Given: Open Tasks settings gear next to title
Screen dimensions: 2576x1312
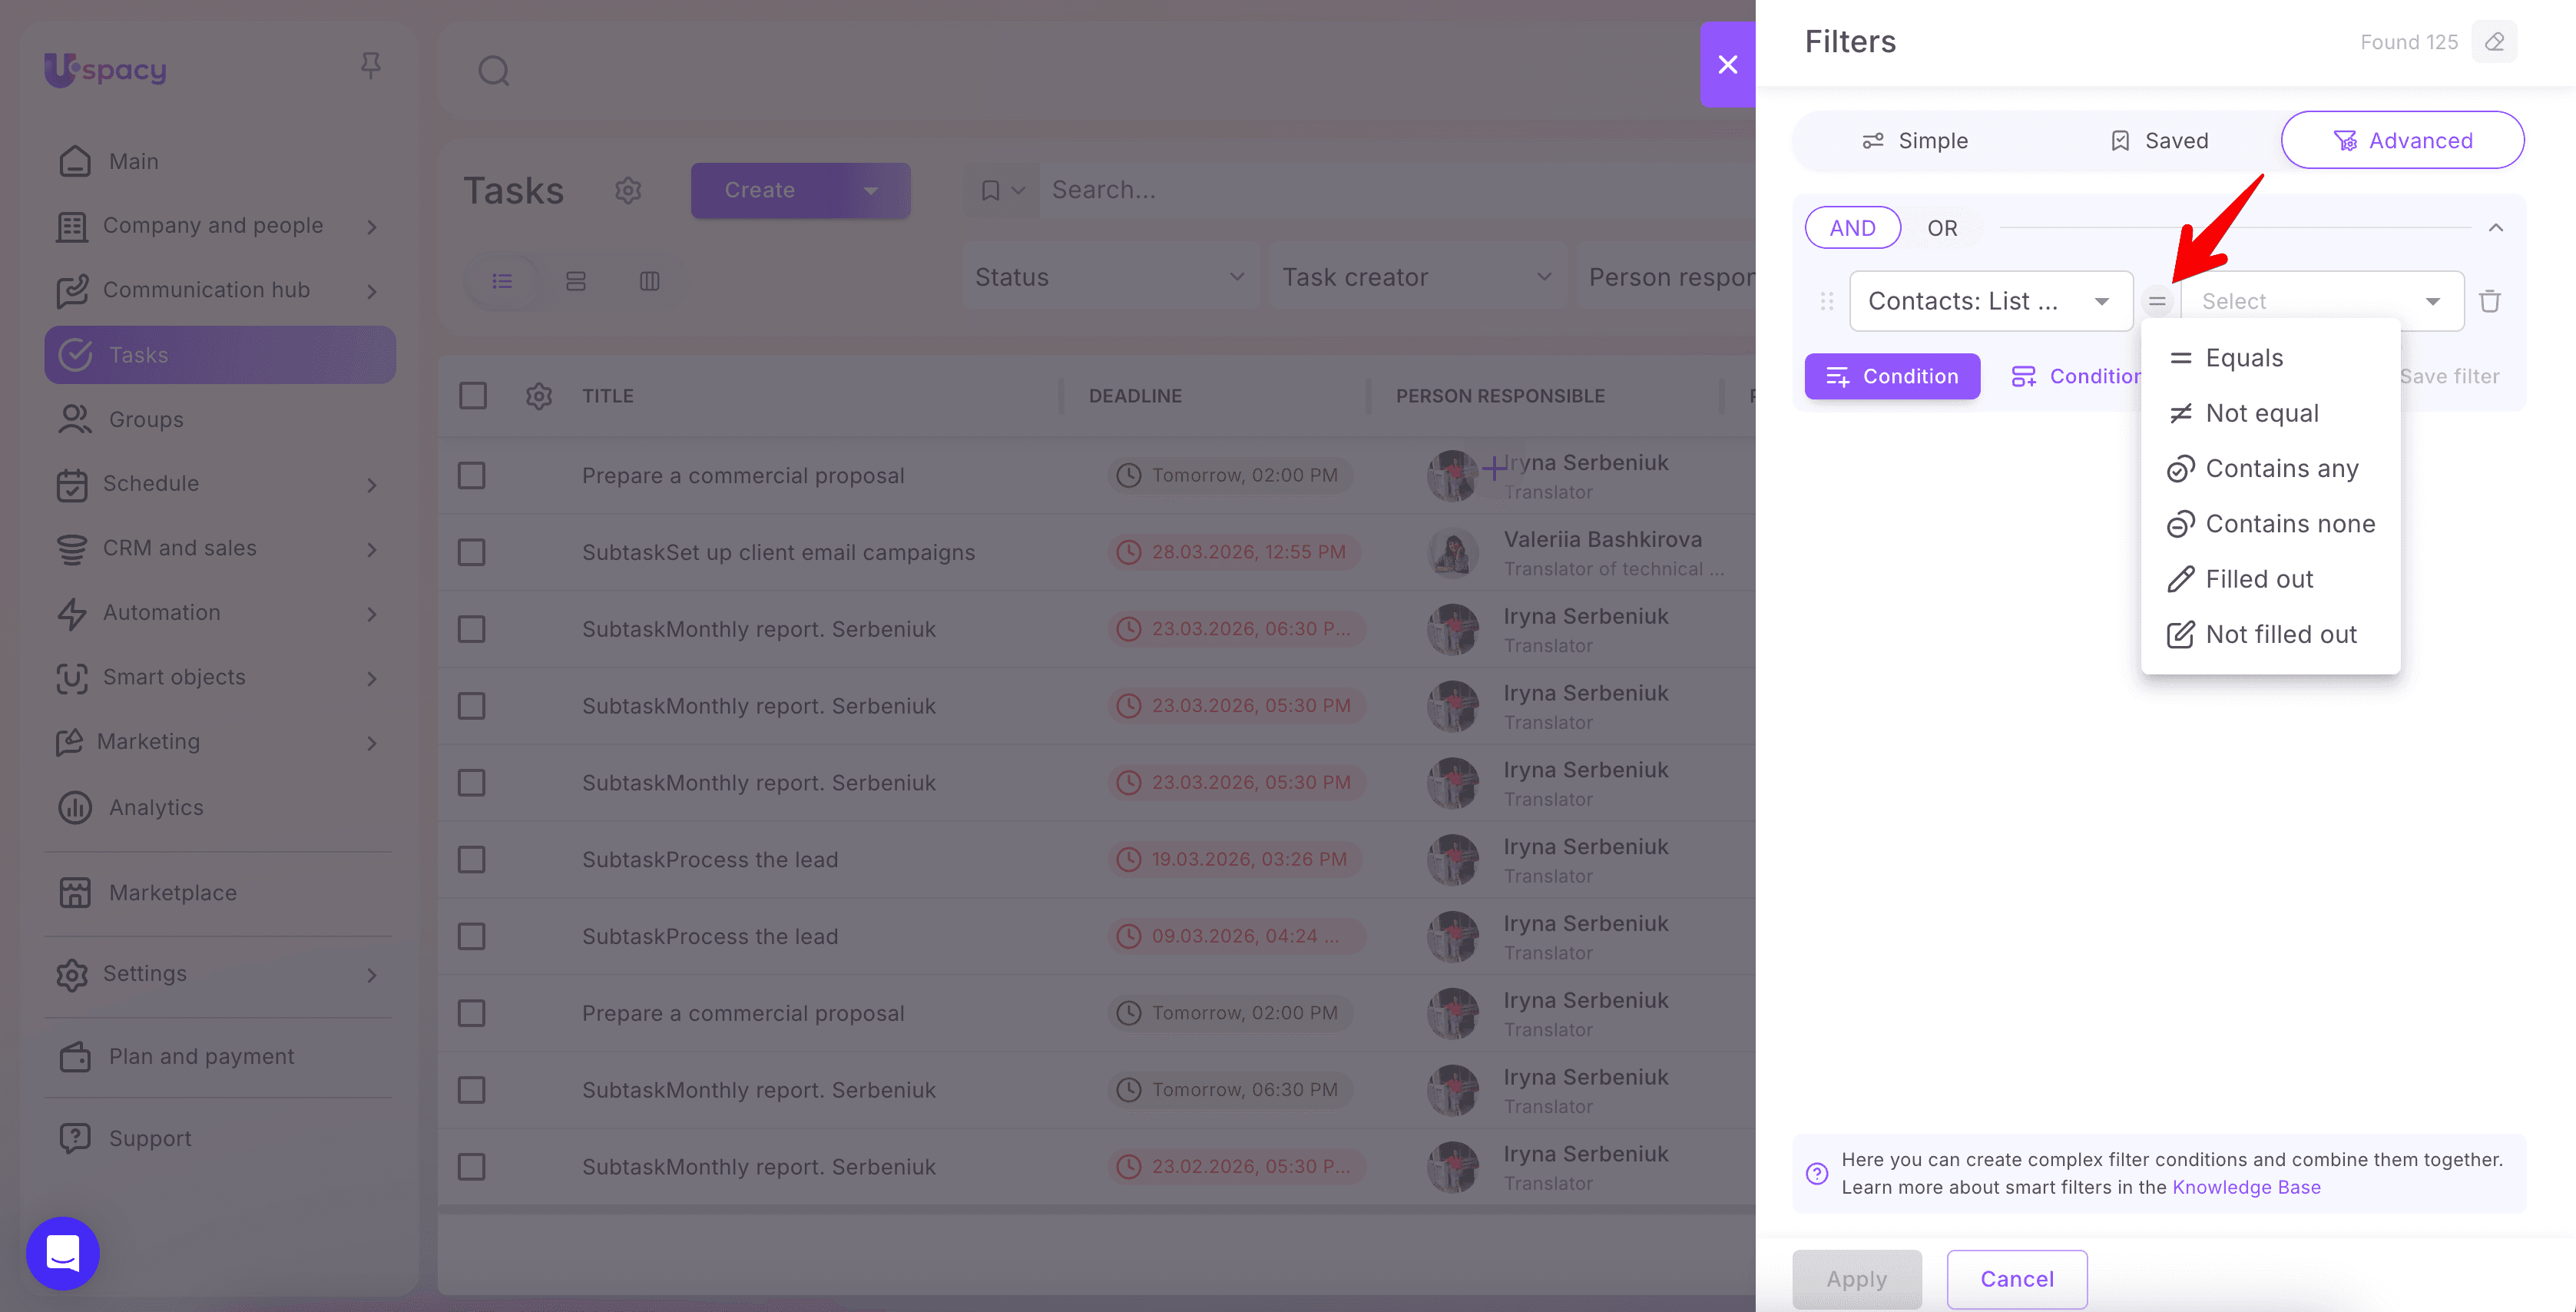Looking at the screenshot, I should 628,190.
